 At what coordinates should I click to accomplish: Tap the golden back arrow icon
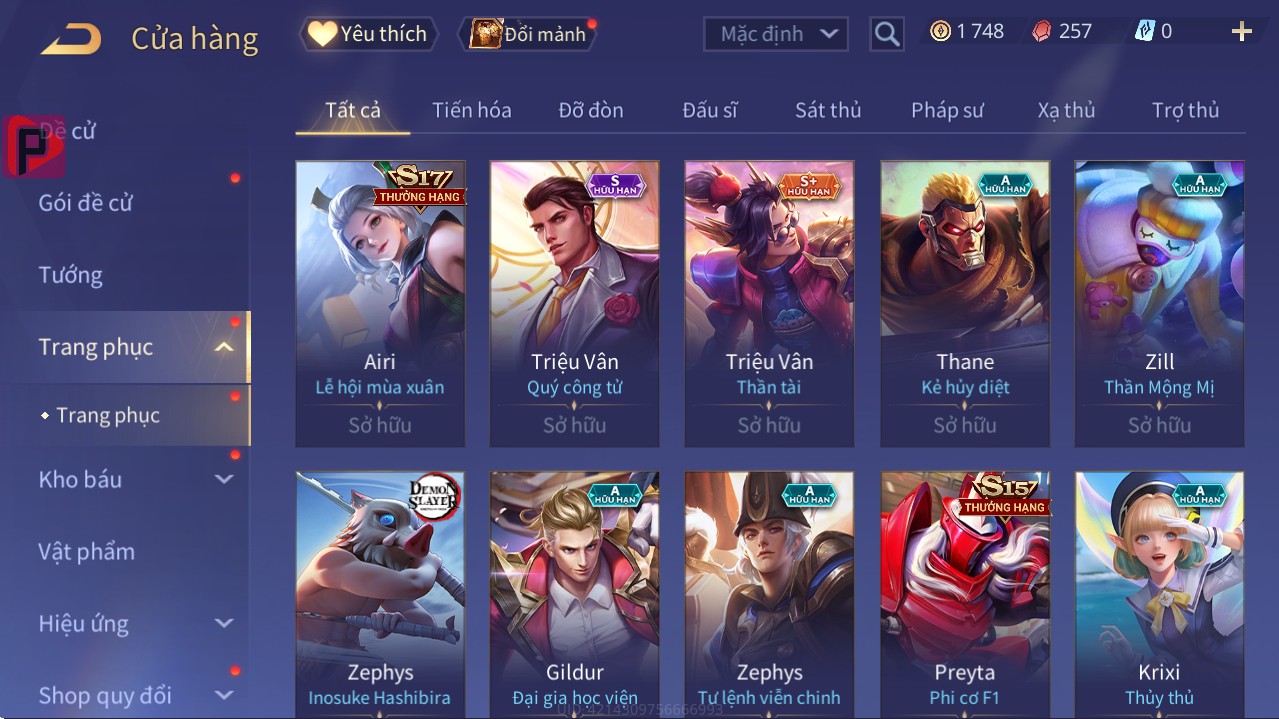pyautogui.click(x=70, y=40)
